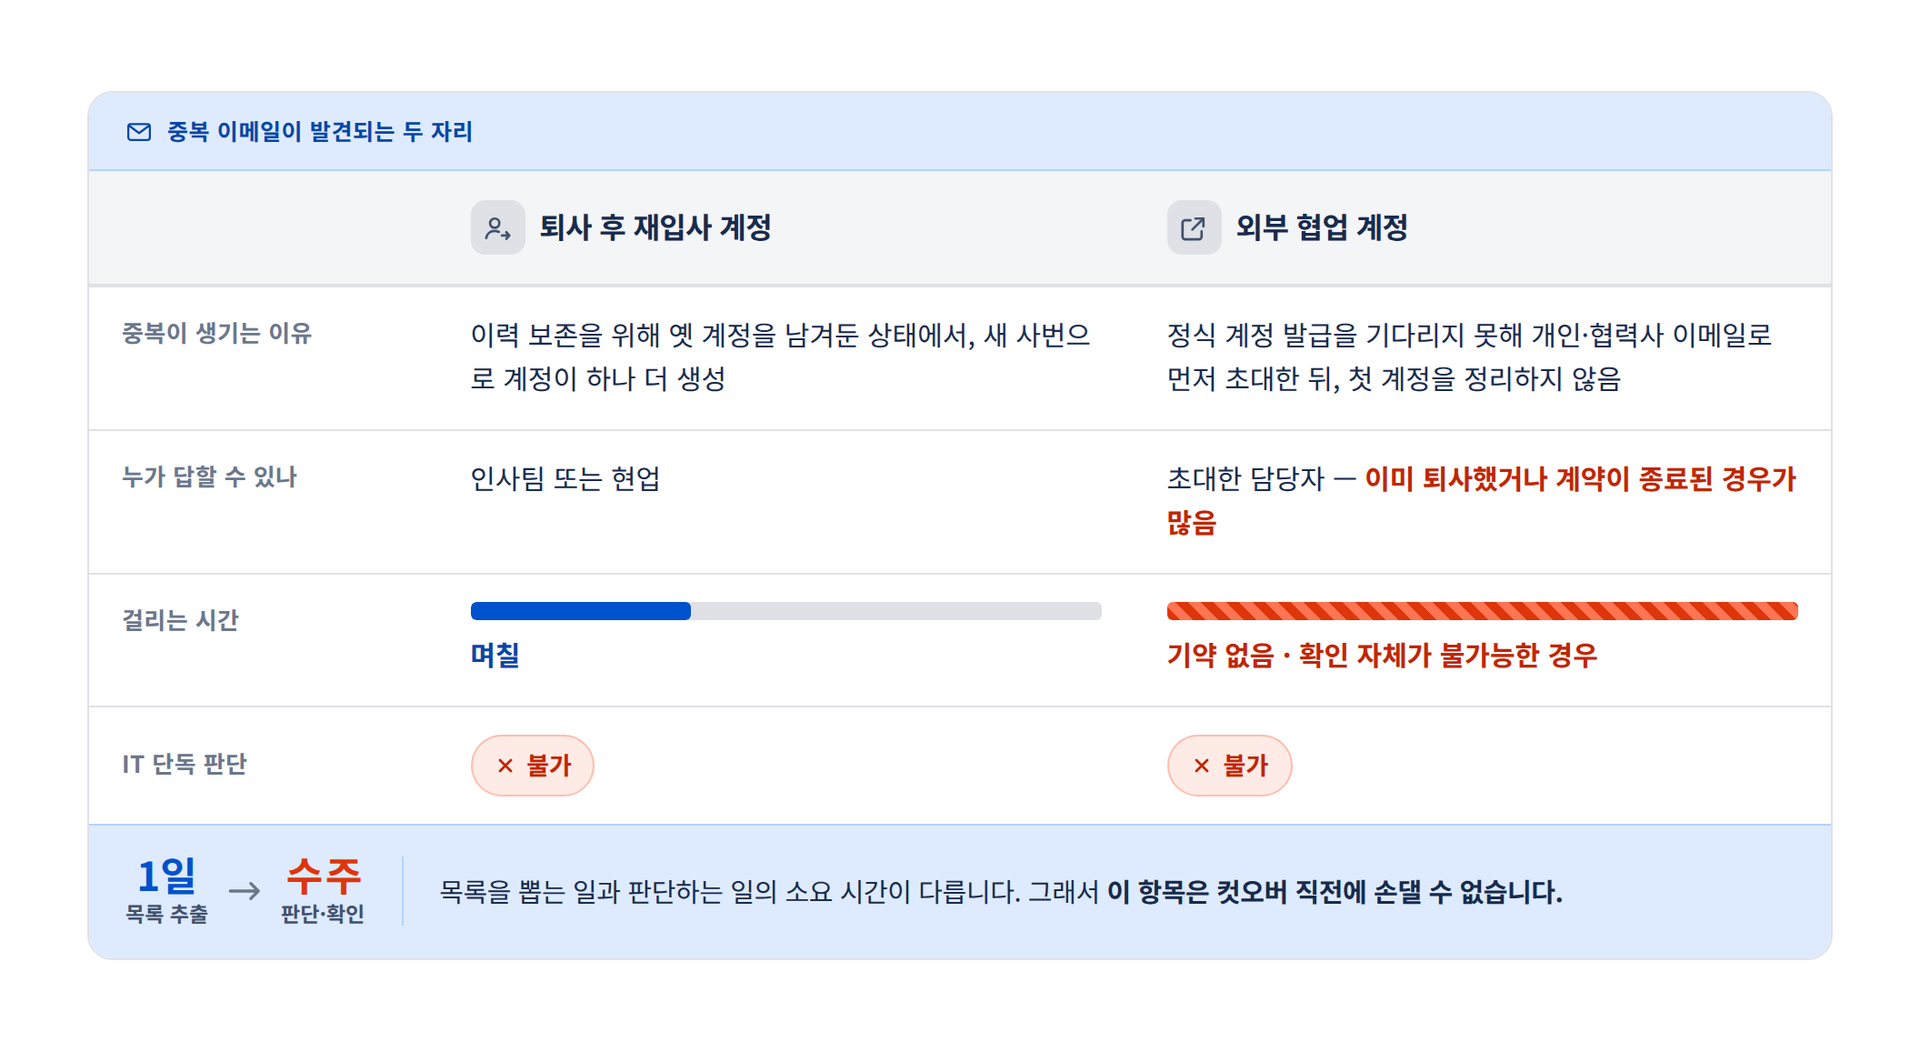Click the IT 단독 판단 row label
Screen dimensions: 1920x1053
(x=184, y=764)
